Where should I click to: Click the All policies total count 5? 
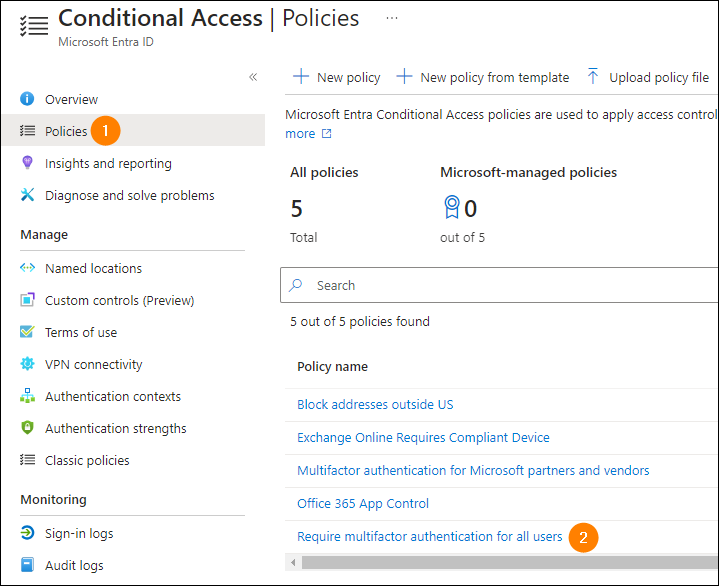[297, 209]
